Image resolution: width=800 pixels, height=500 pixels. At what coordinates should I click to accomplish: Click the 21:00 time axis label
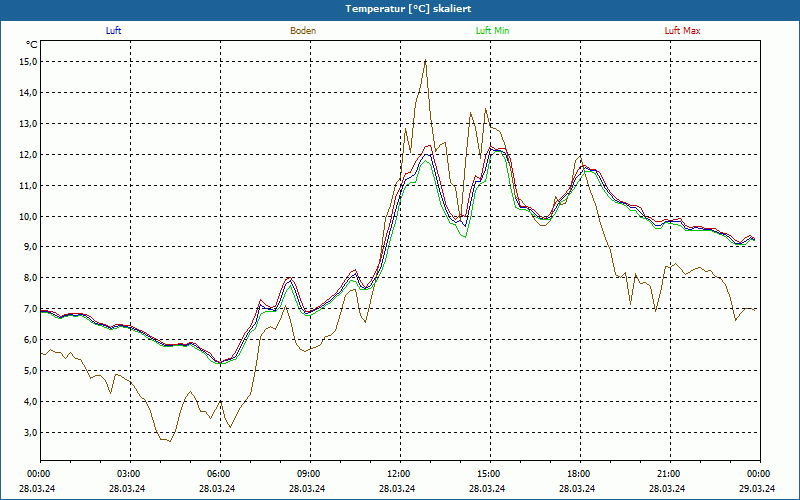point(668,474)
